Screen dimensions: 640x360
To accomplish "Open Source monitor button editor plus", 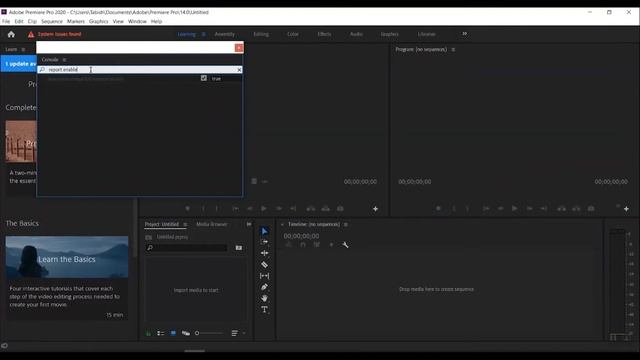I will point(375,209).
